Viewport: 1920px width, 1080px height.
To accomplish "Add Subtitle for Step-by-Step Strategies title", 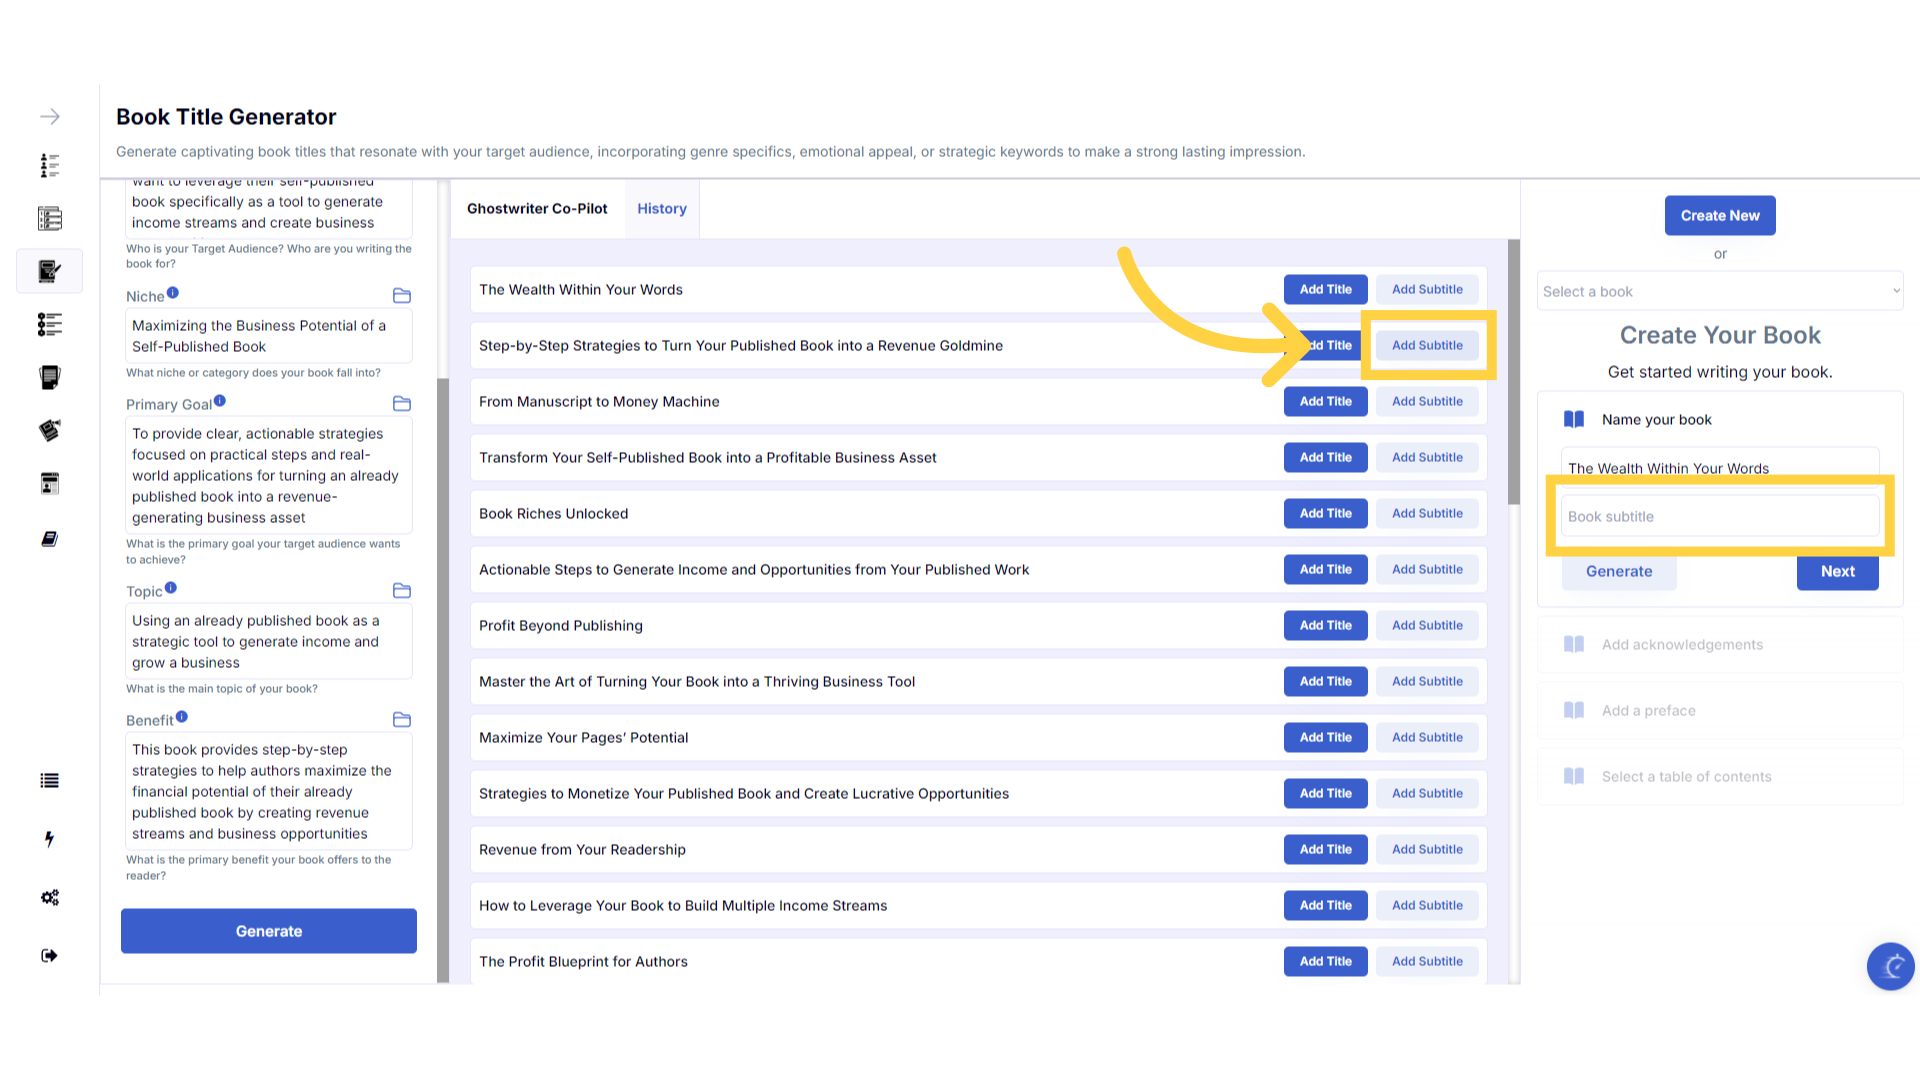I will [1427, 345].
